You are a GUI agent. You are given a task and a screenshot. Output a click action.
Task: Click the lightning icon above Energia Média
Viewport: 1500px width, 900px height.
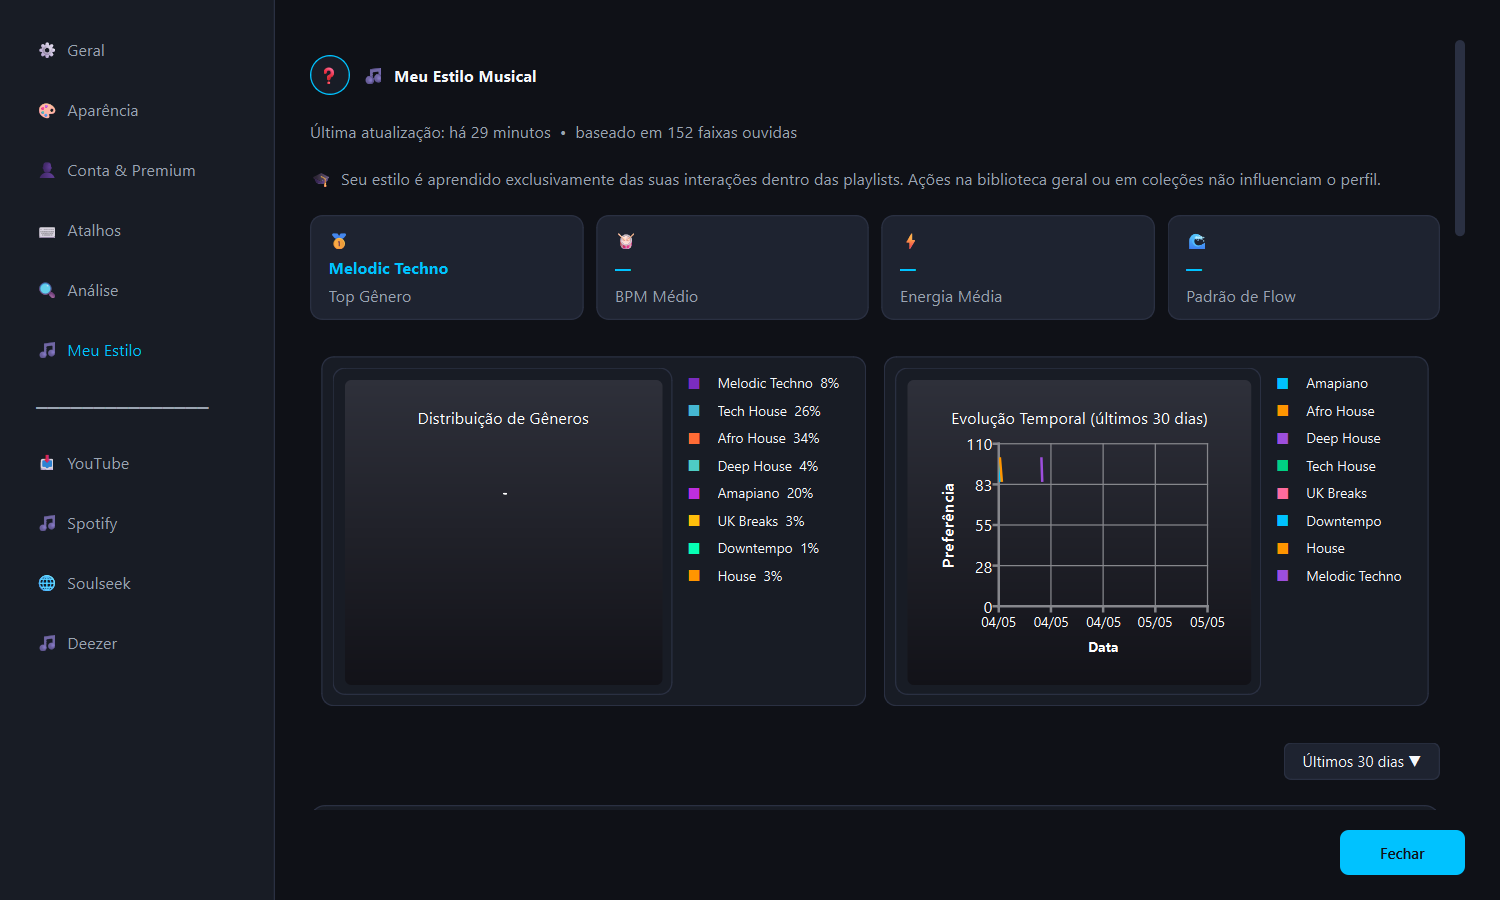tap(911, 241)
